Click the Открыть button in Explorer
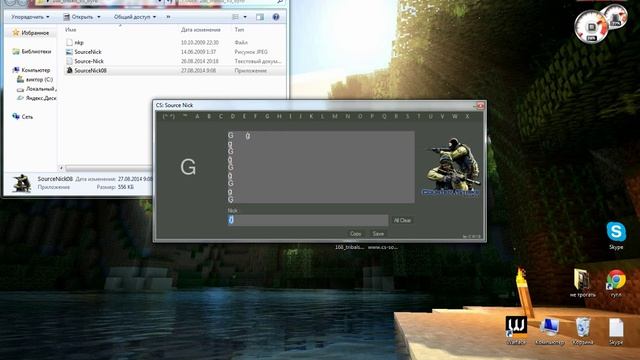Image resolution: width=640 pixels, height=360 pixels. (x=78, y=17)
